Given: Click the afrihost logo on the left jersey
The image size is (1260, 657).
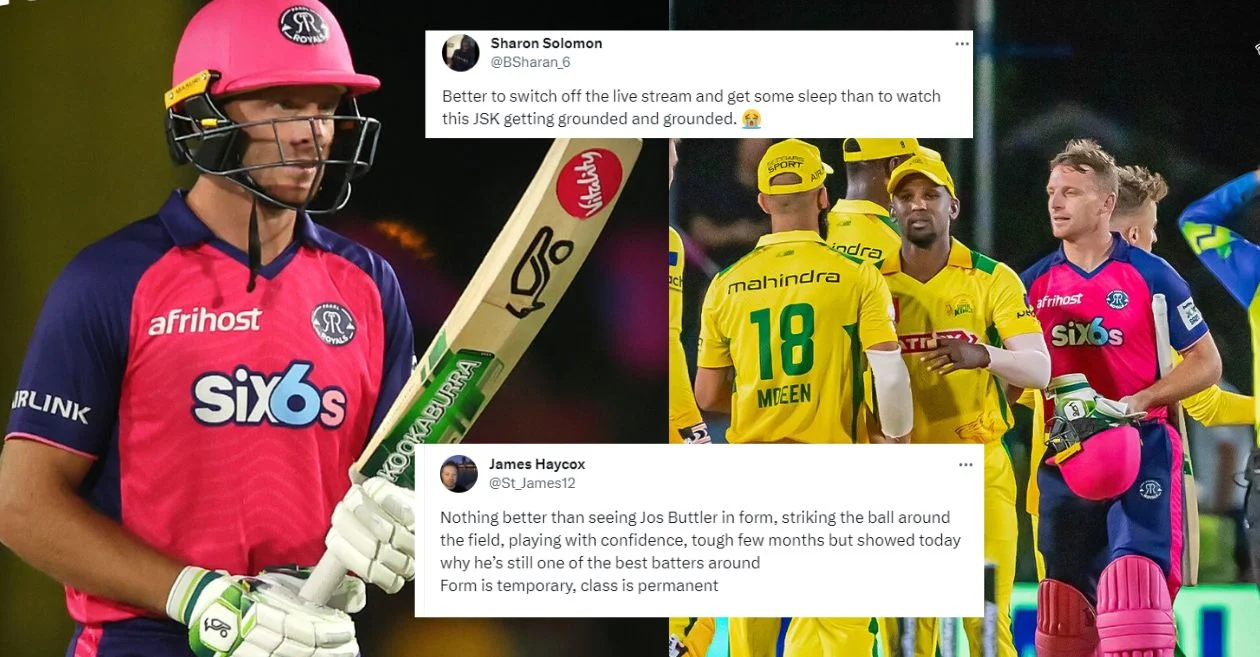Looking at the screenshot, I should [x=205, y=321].
